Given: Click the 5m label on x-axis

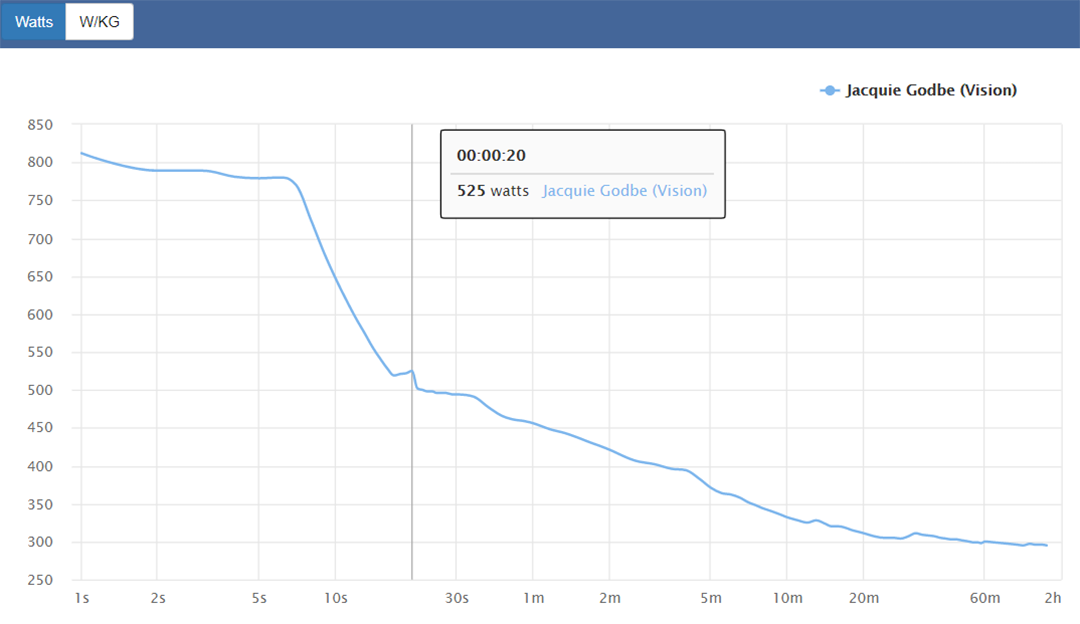Looking at the screenshot, I should 711,598.
